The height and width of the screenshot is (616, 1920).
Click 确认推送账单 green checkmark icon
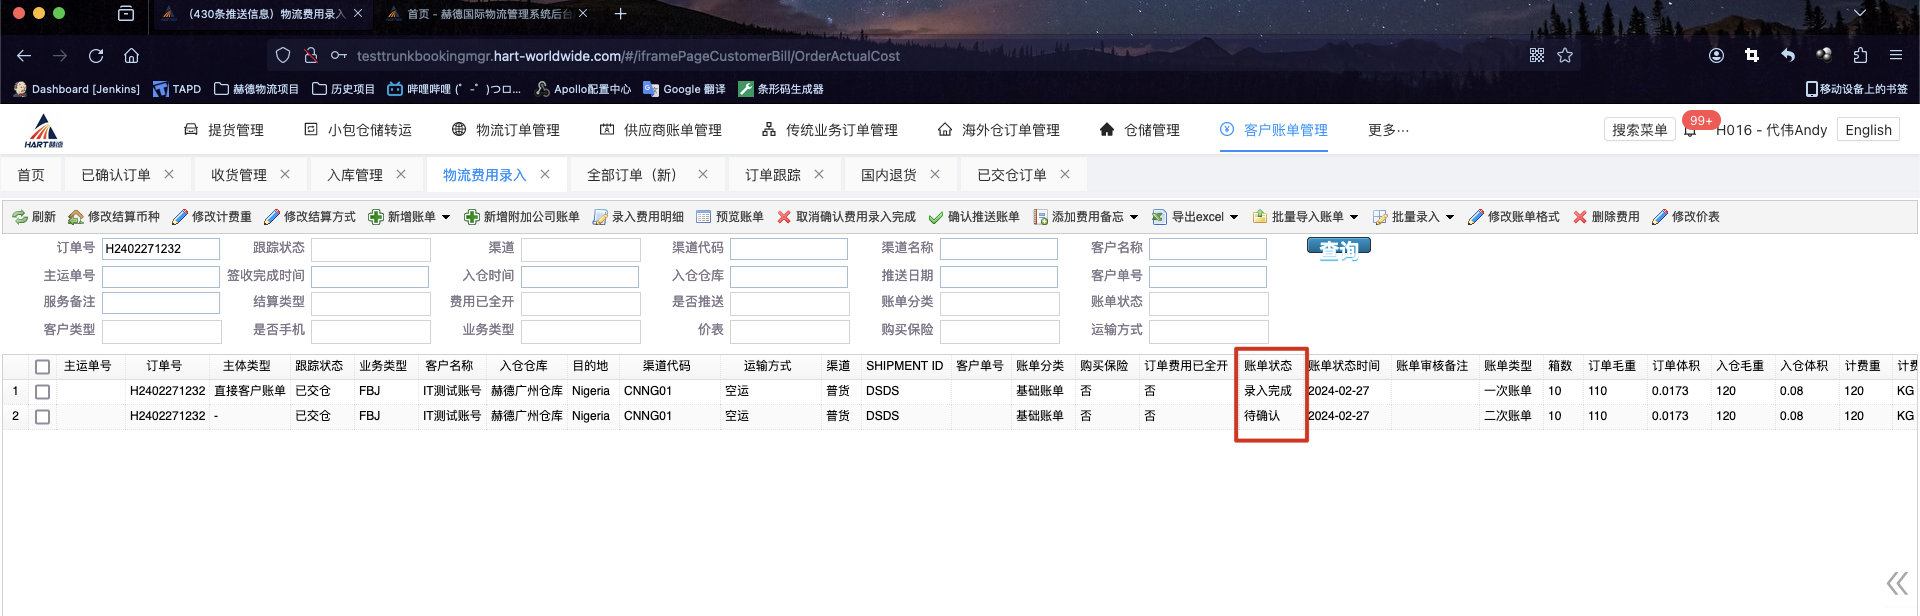[936, 217]
